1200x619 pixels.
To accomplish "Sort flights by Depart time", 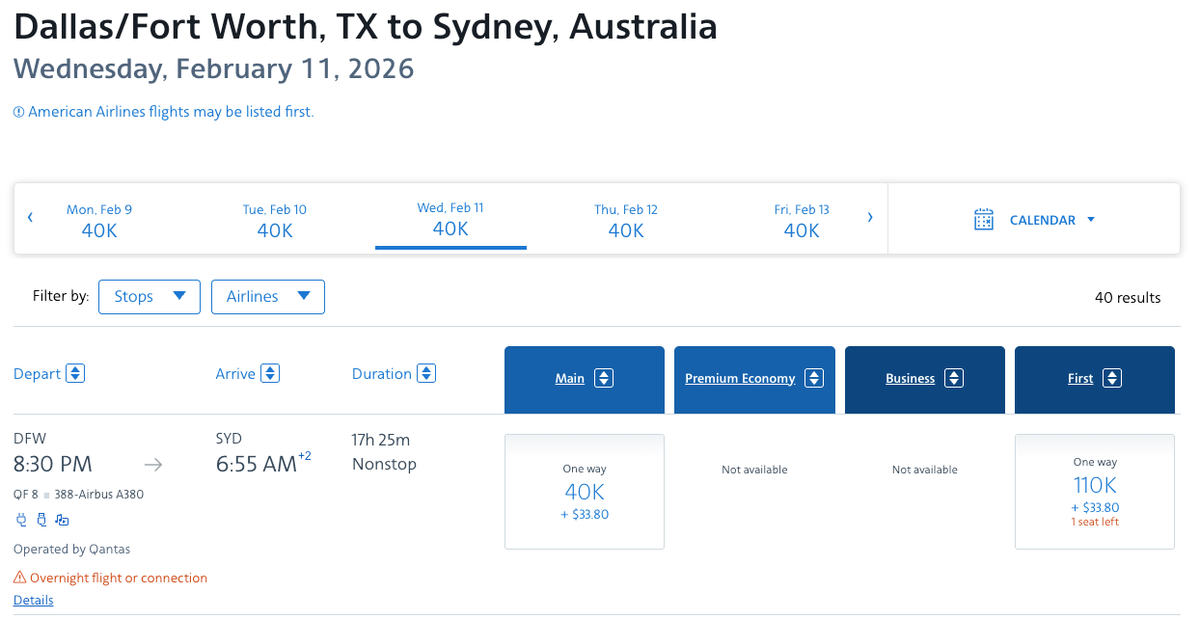I will tap(76, 373).
